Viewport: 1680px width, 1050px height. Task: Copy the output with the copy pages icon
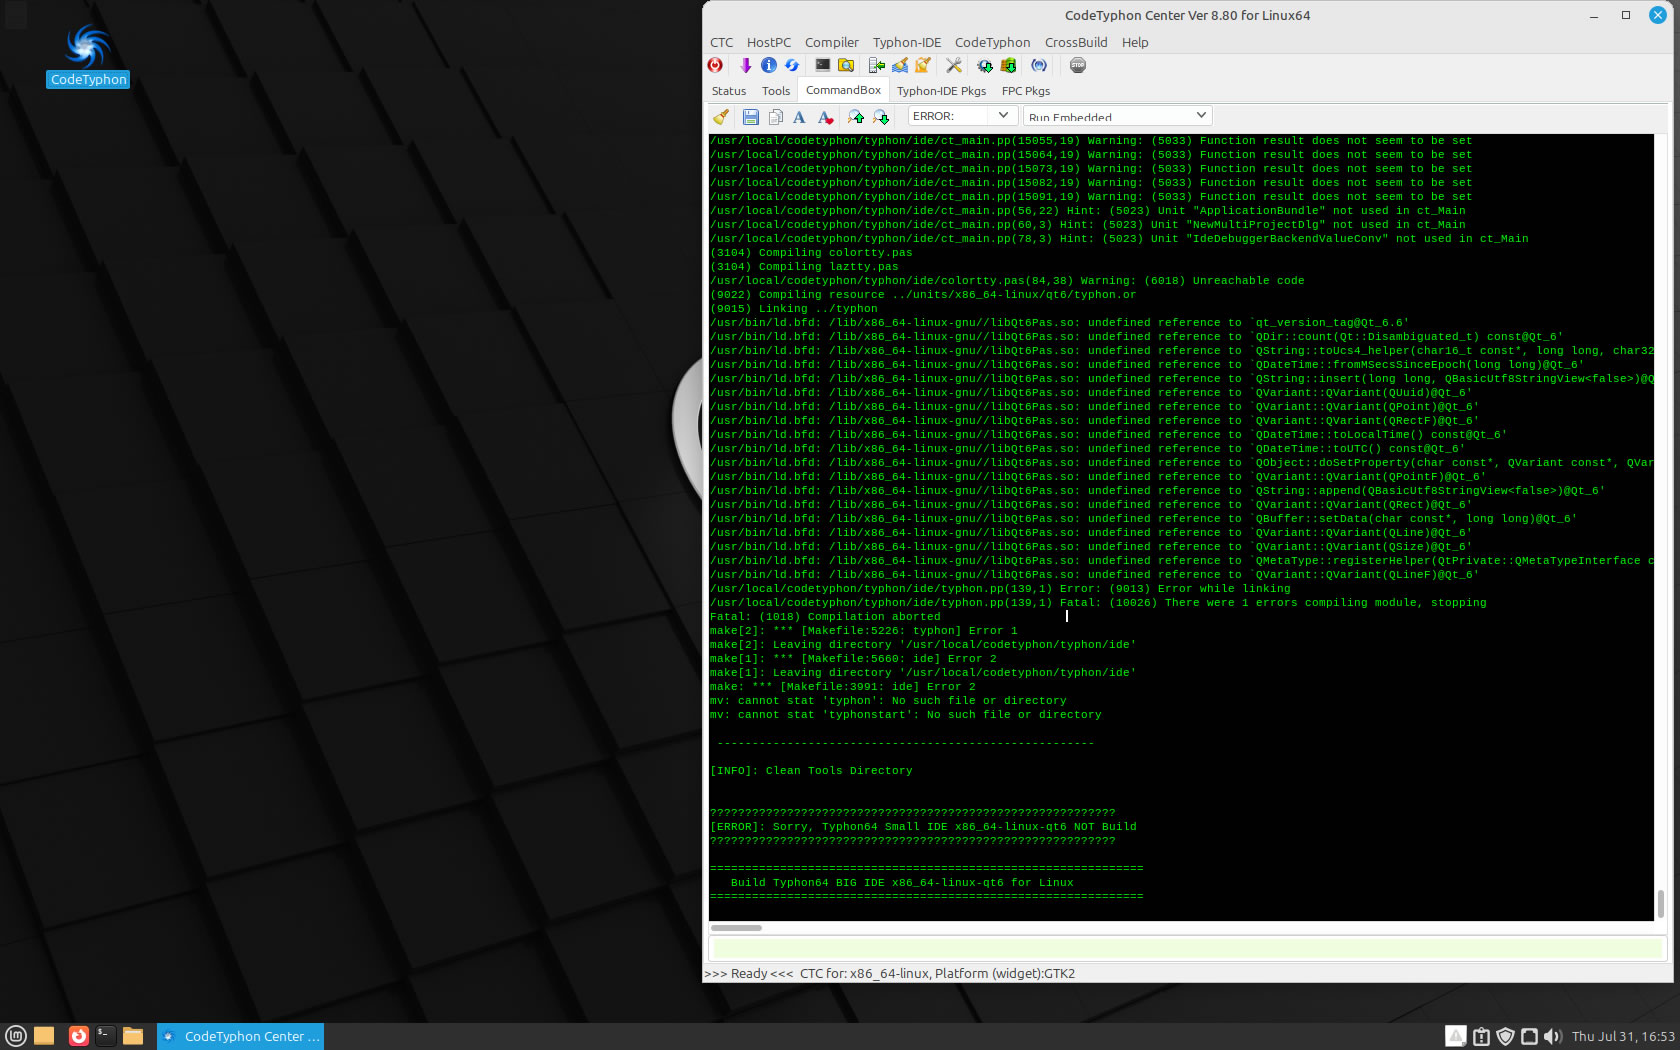[775, 117]
